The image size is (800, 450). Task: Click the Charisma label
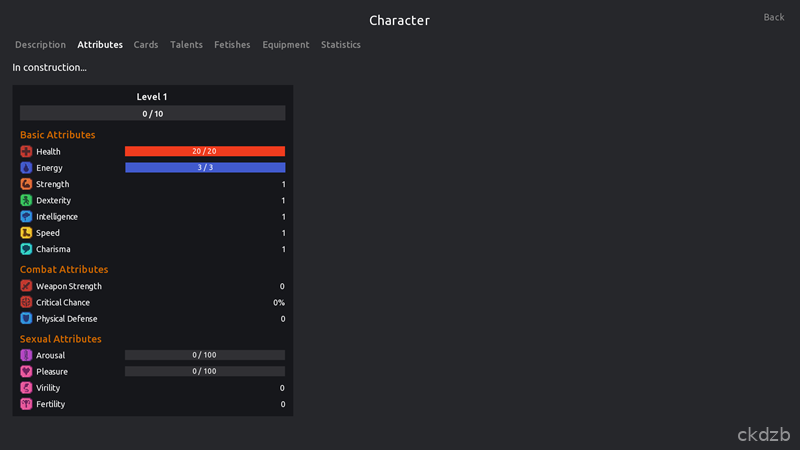coord(53,249)
